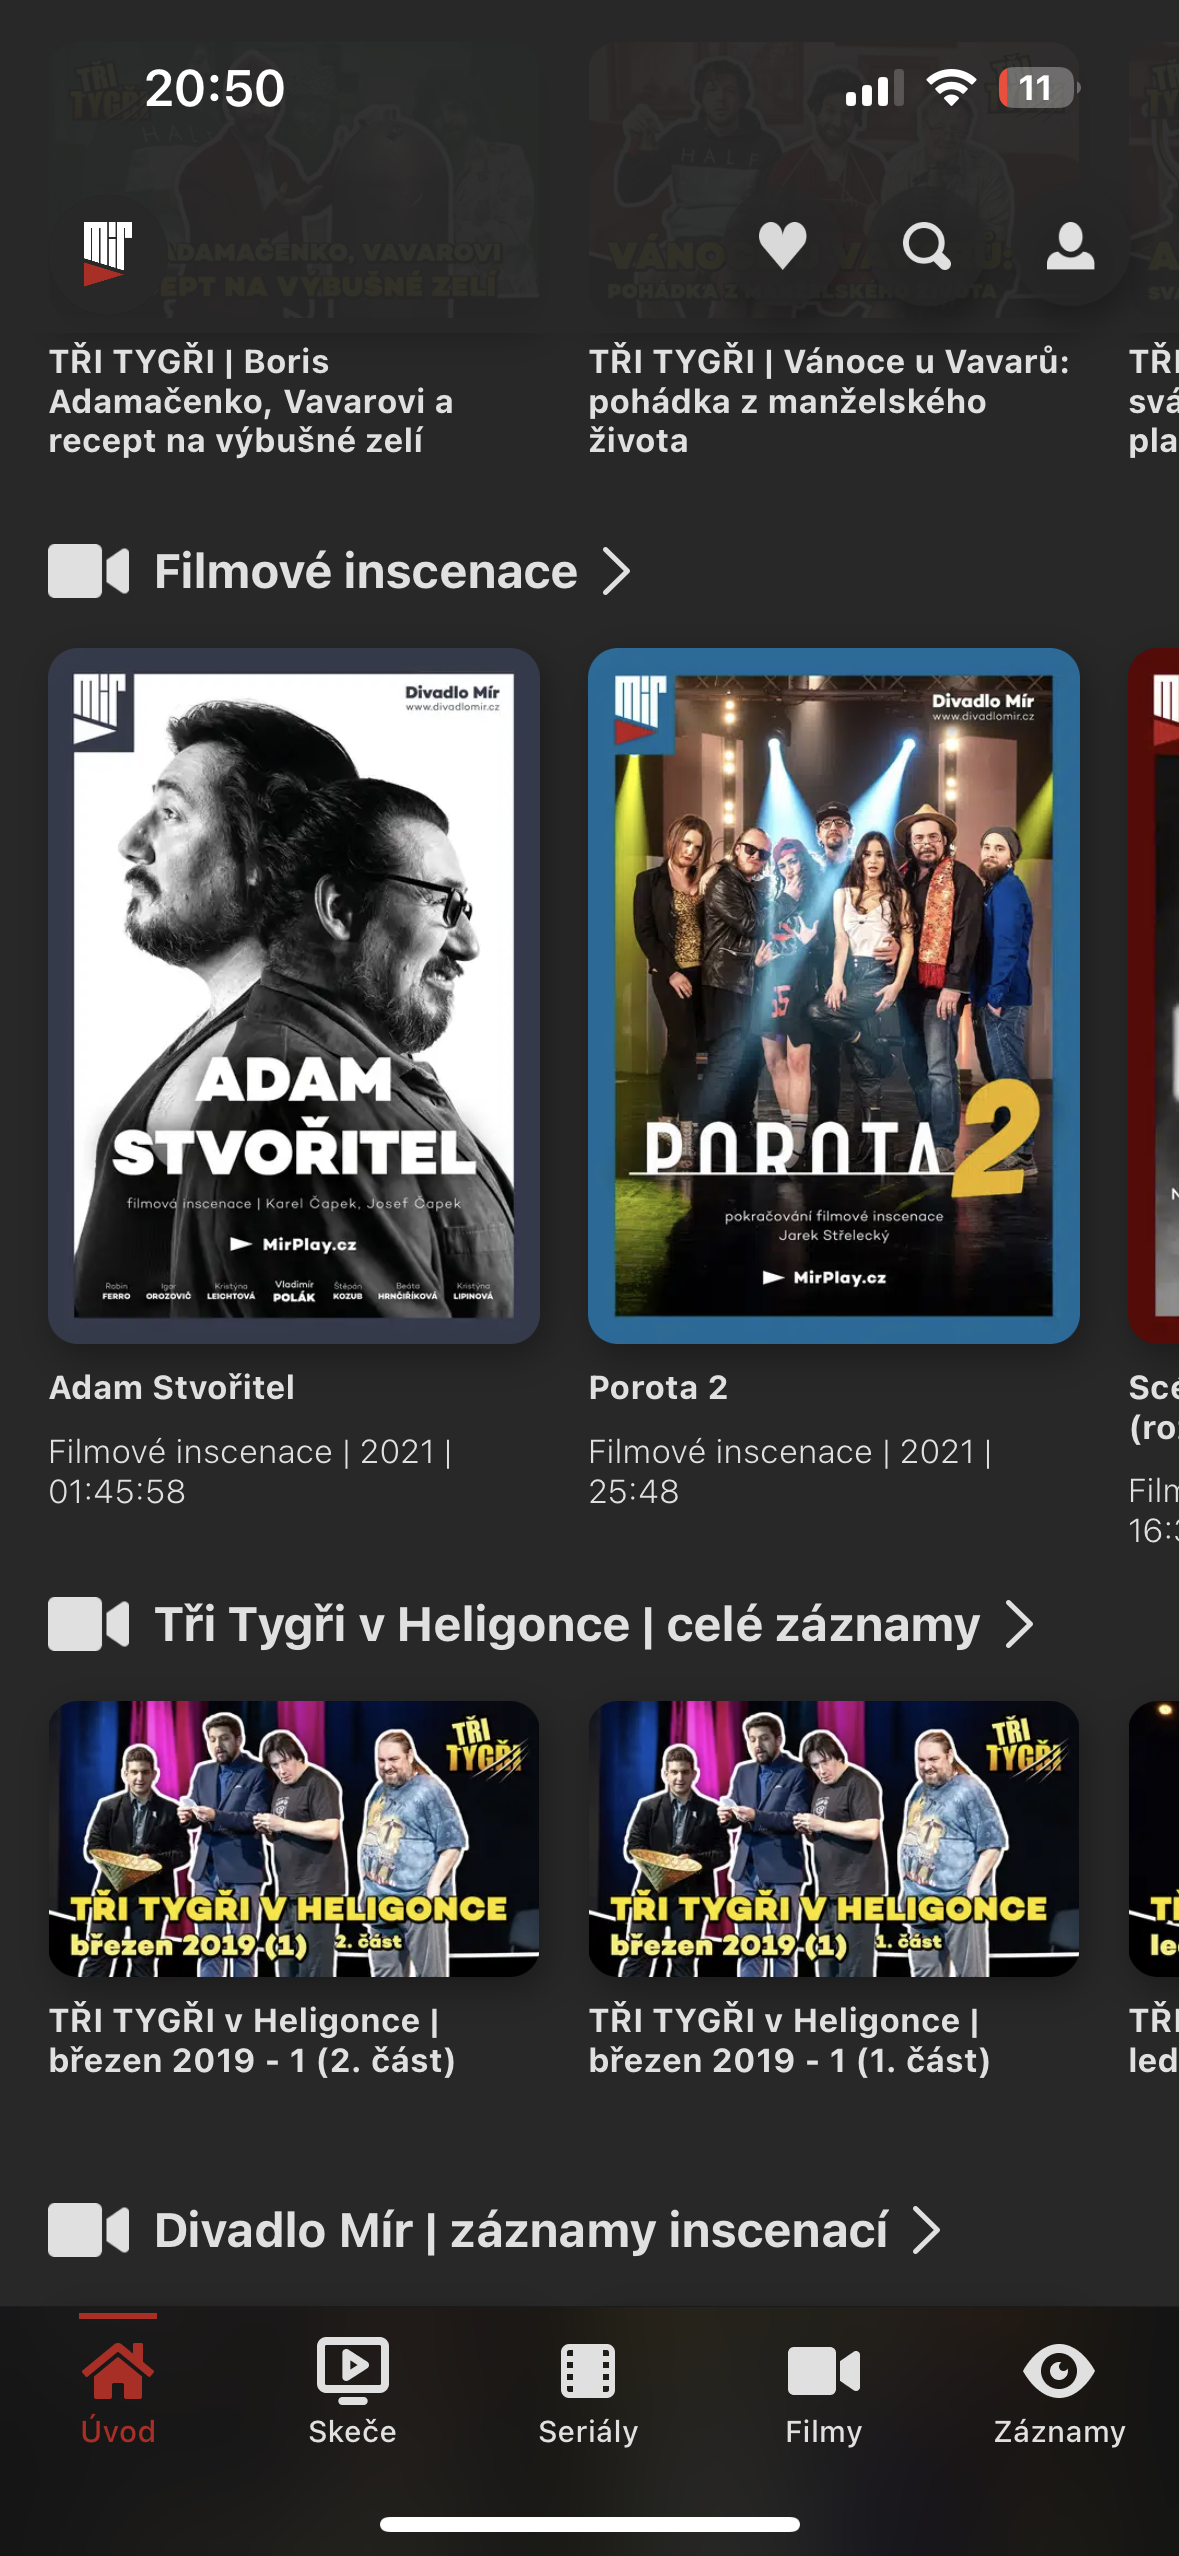Open the Záznamy eye tab
The width and height of the screenshot is (1179, 2556).
coord(1059,2388)
